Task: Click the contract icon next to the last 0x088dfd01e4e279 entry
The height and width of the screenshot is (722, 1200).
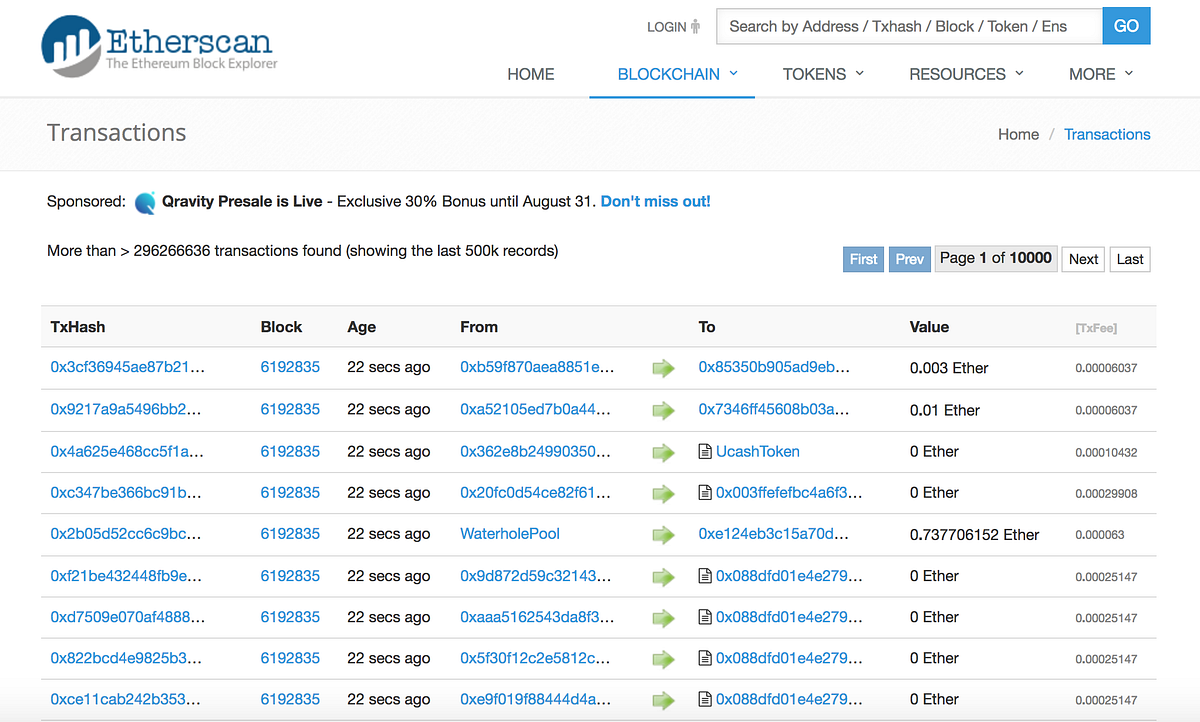Action: coord(705,699)
